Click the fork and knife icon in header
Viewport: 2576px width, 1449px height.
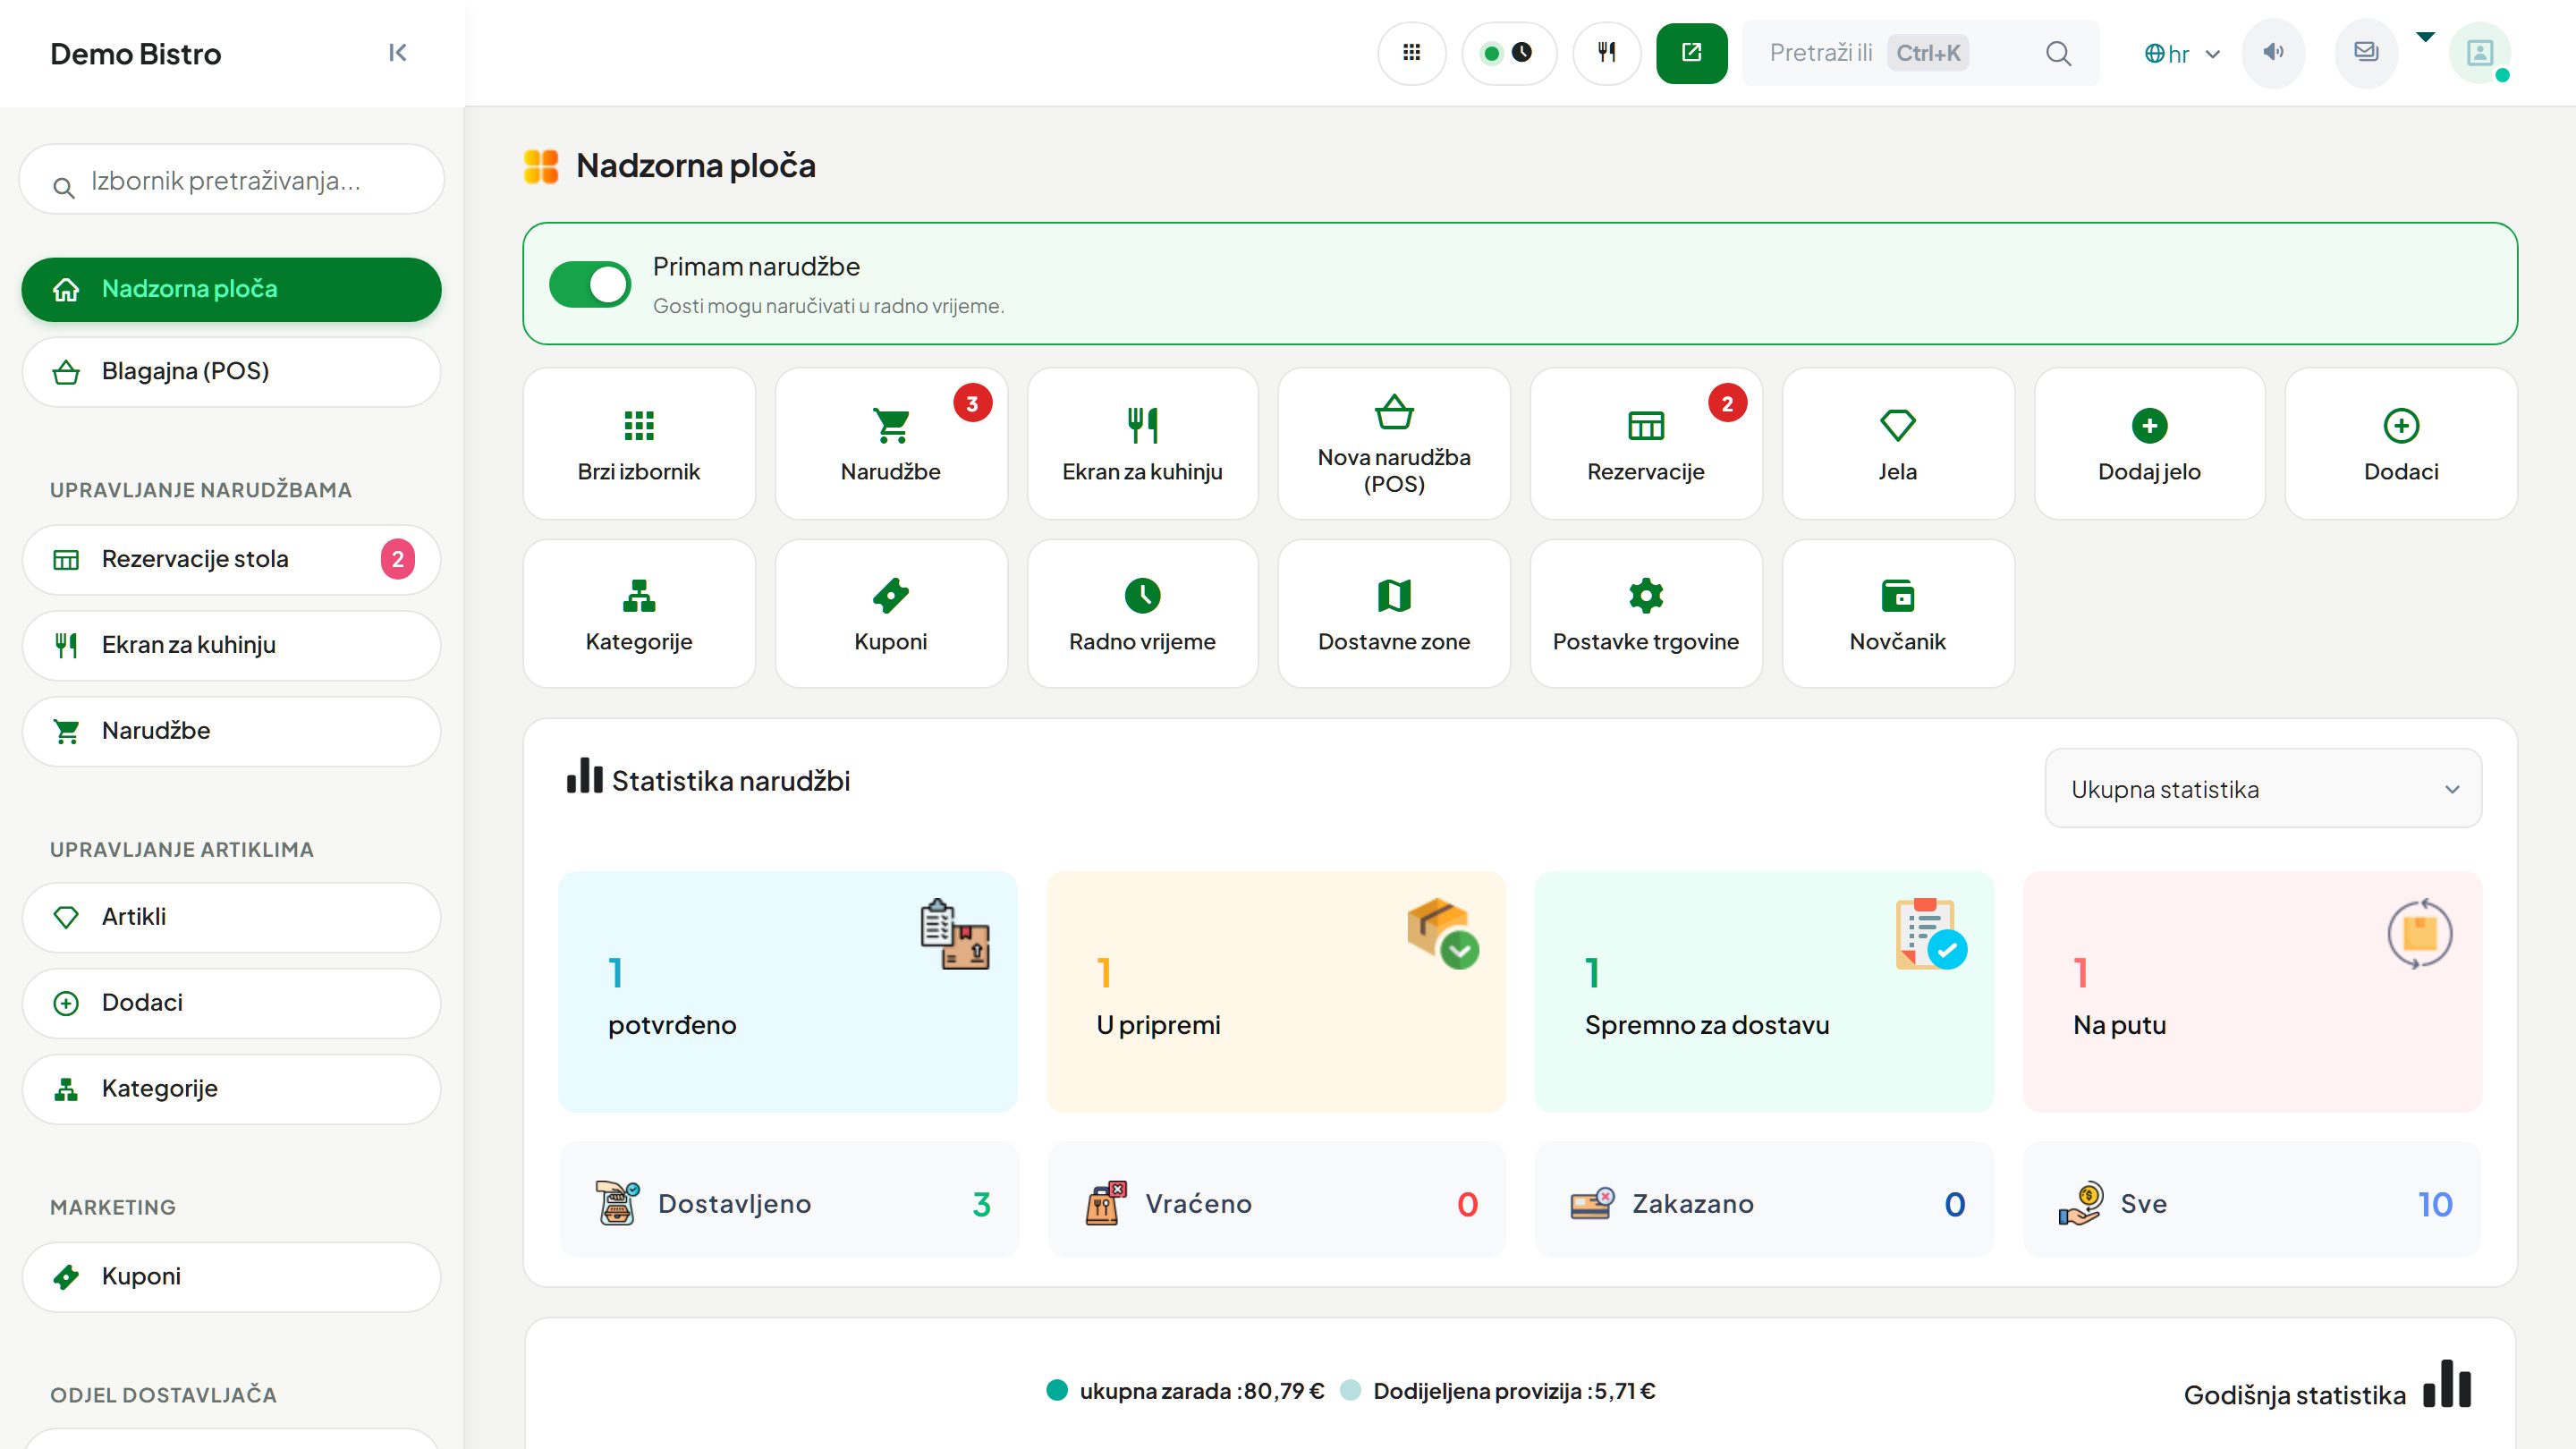[1606, 53]
